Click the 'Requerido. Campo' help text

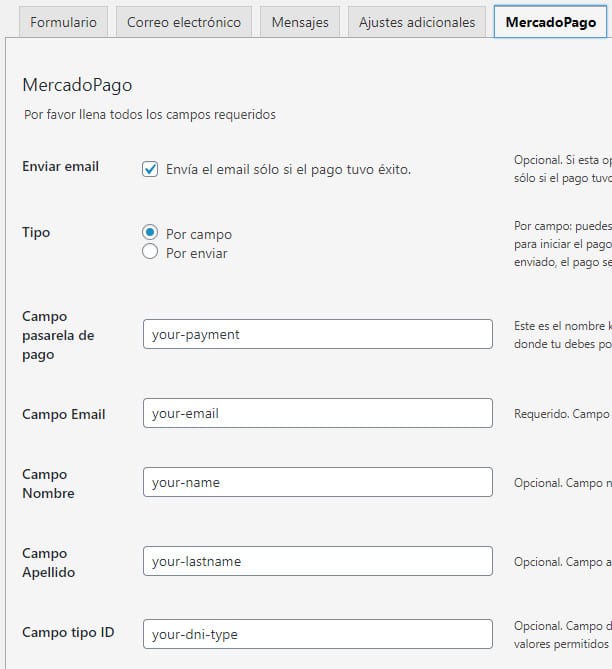[562, 414]
